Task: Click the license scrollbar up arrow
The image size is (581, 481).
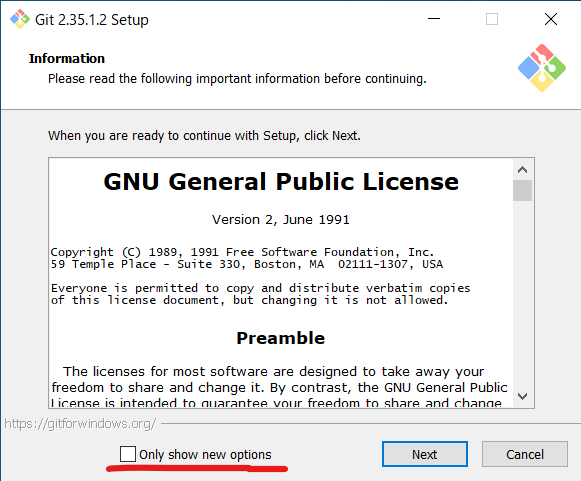Action: pyautogui.click(x=522, y=170)
